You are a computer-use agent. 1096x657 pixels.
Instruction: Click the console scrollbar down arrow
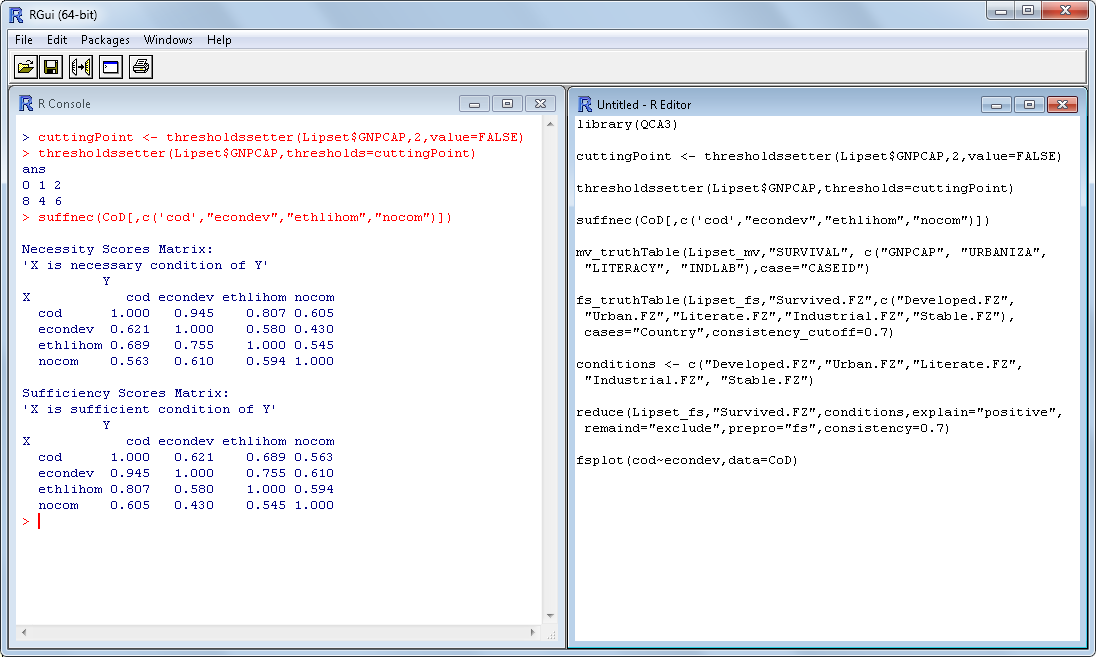pyautogui.click(x=550, y=615)
